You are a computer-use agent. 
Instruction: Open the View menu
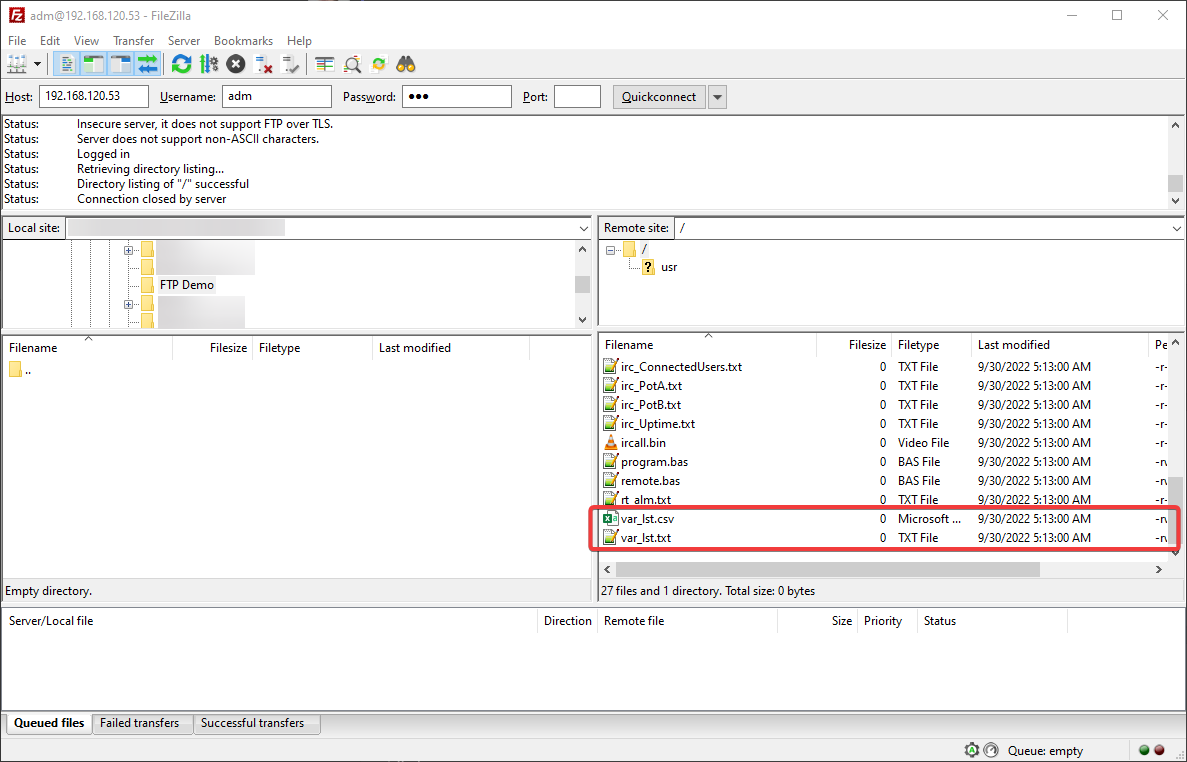[x=86, y=41]
